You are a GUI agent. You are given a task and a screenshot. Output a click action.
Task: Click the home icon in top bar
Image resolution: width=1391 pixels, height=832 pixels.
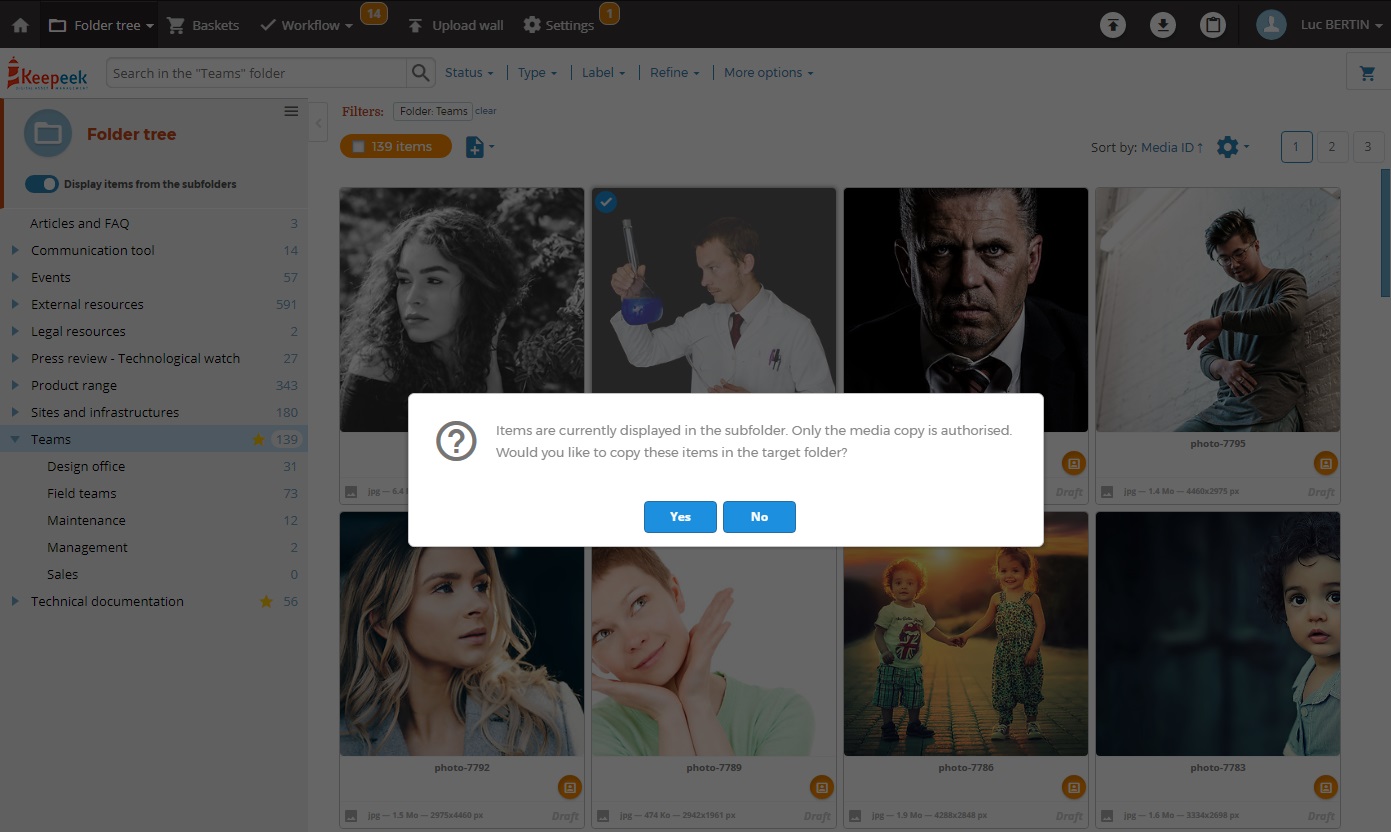(20, 25)
